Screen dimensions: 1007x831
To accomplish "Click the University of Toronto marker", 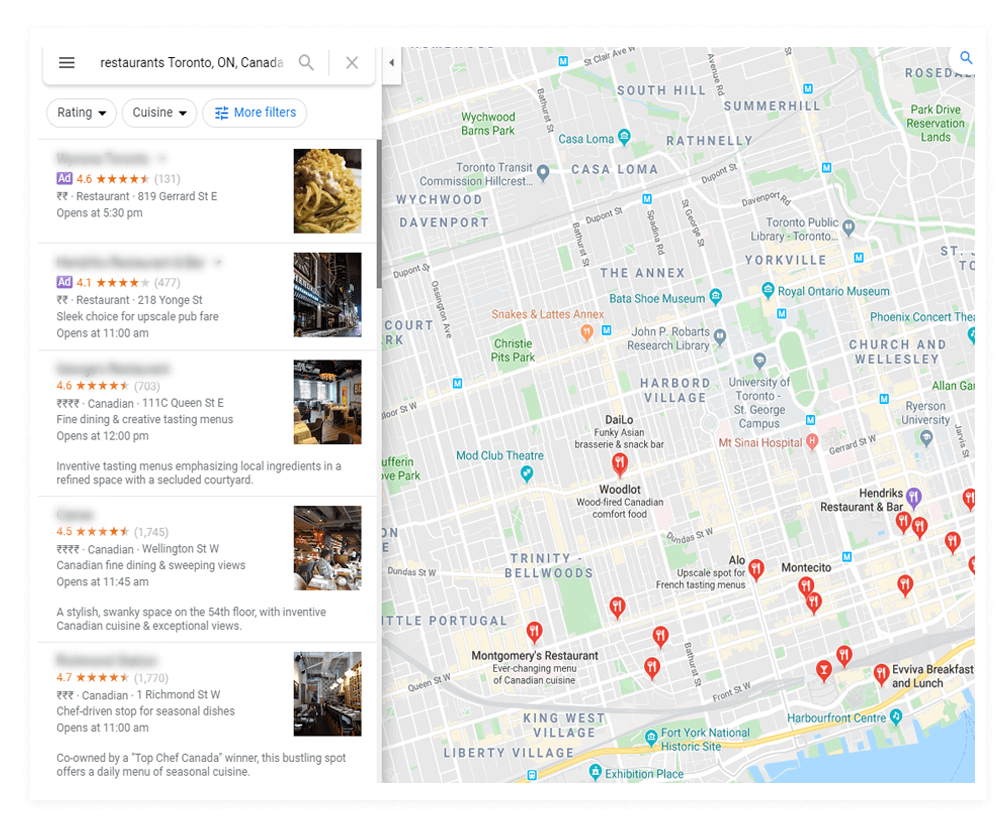I will (760, 360).
